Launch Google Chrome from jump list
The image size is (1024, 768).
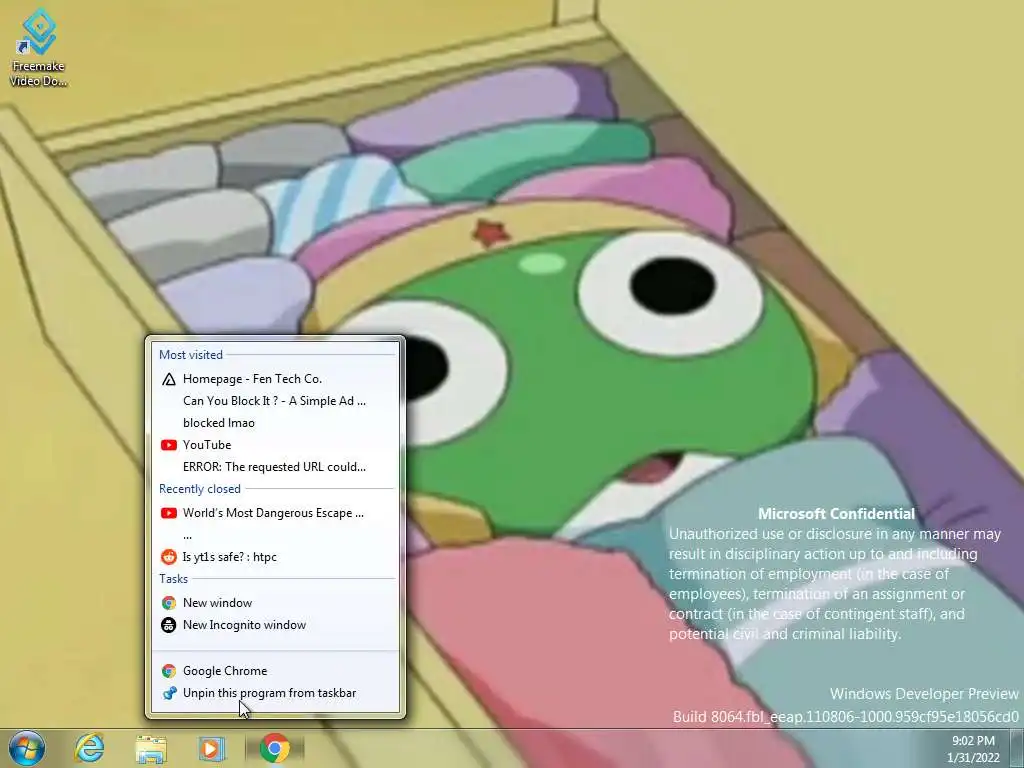[275, 671]
